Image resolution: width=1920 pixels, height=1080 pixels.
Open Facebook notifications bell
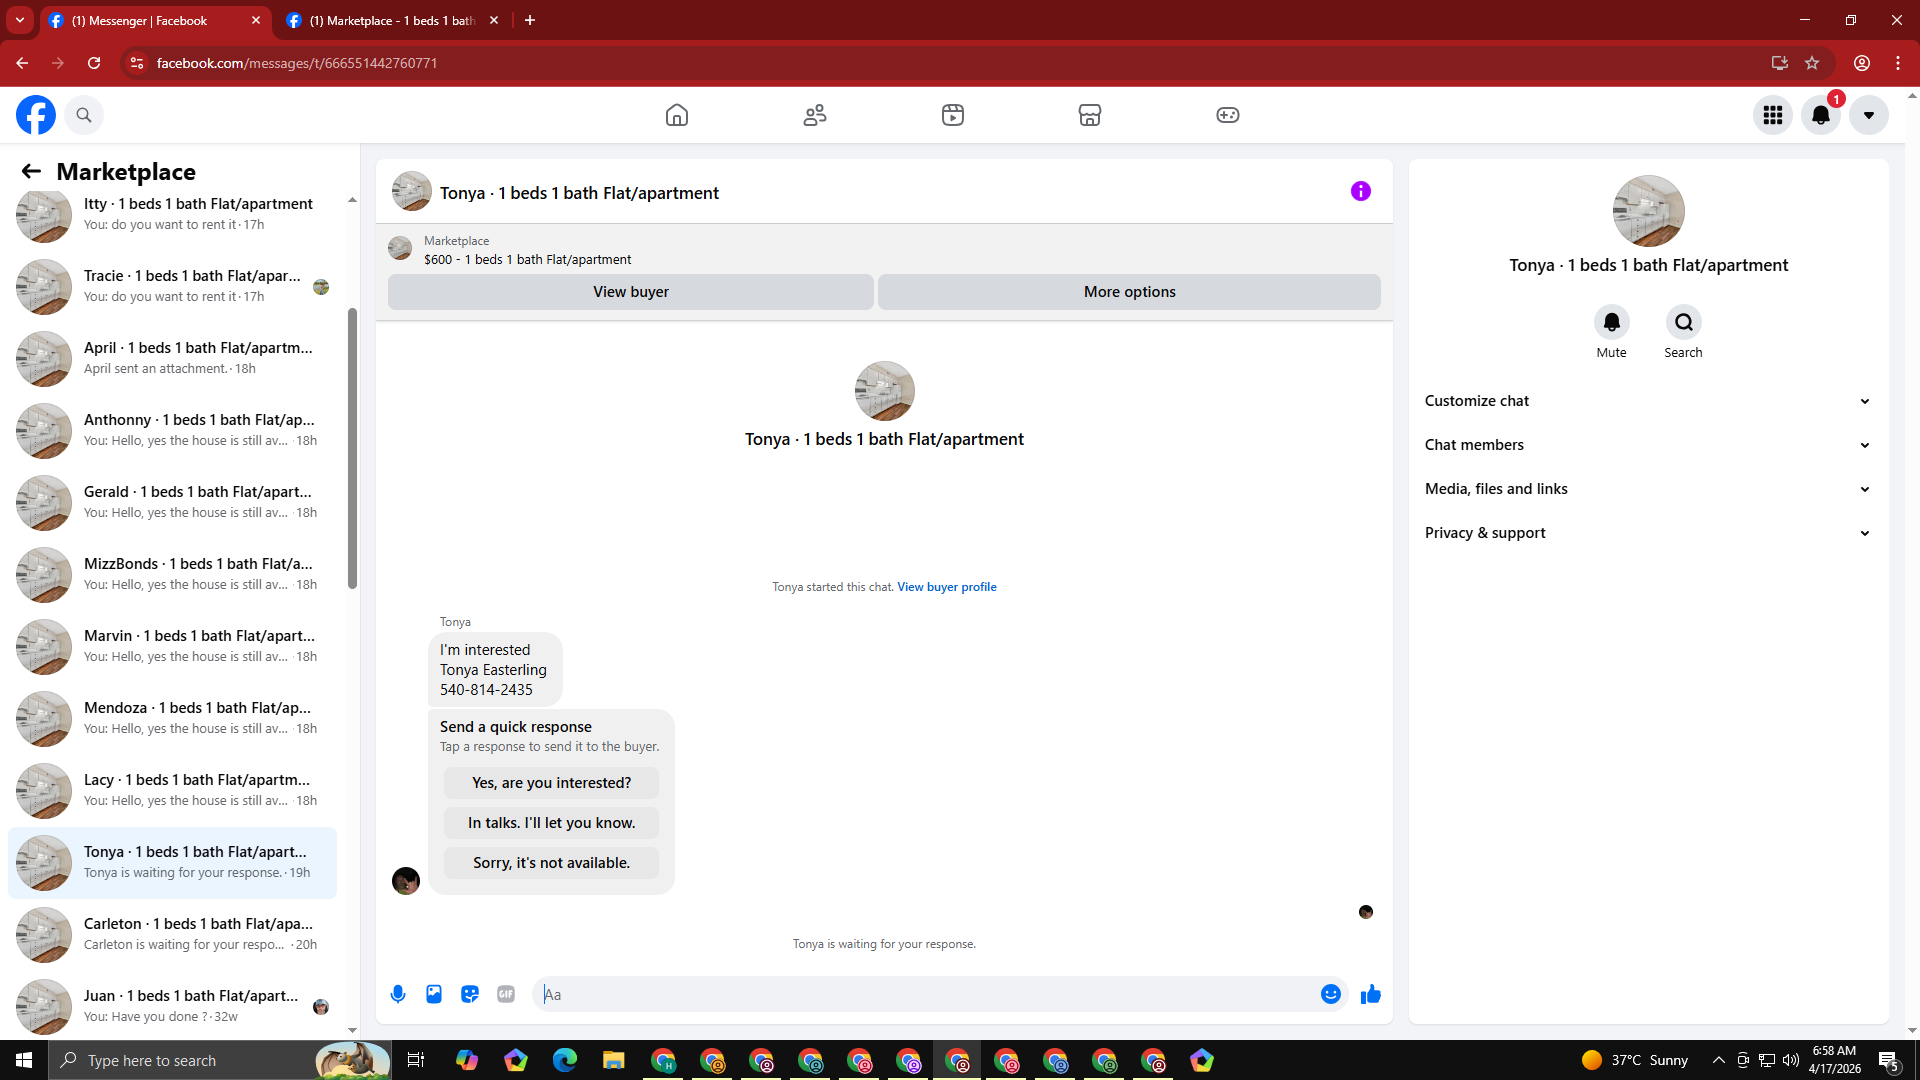pos(1821,115)
